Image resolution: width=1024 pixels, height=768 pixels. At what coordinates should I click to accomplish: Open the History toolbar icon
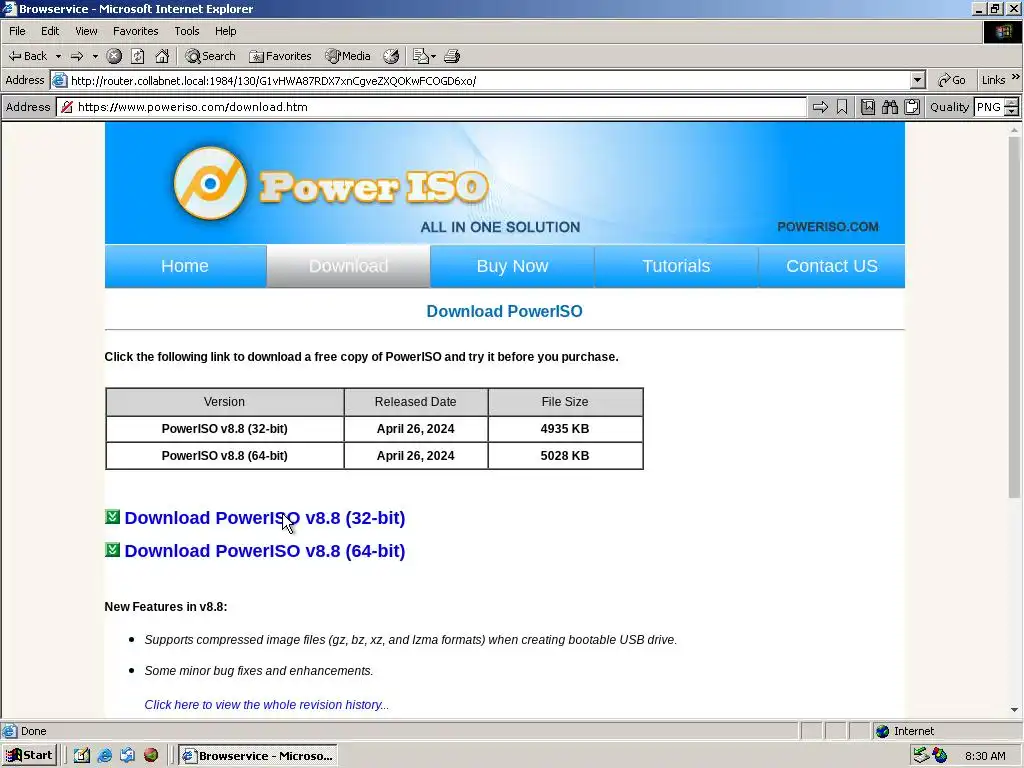(391, 56)
